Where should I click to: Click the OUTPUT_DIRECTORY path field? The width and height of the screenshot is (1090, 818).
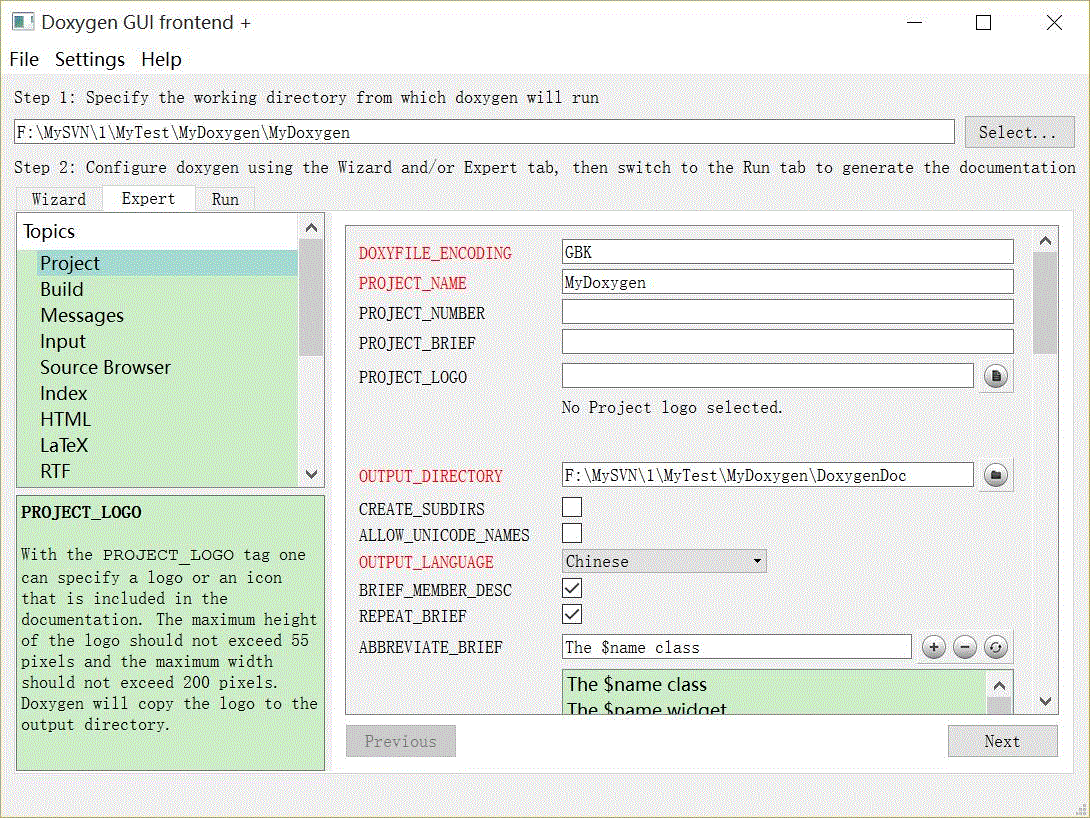pos(767,475)
